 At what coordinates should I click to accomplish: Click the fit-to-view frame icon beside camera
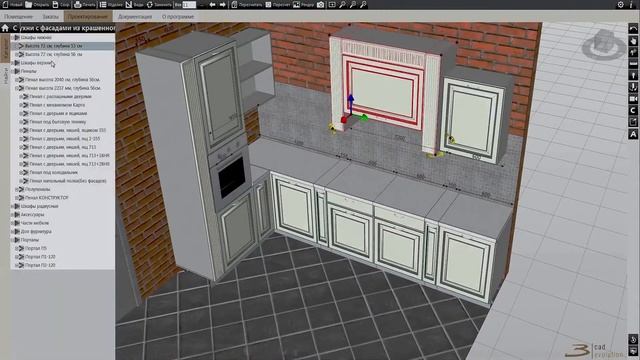click(x=332, y=4)
